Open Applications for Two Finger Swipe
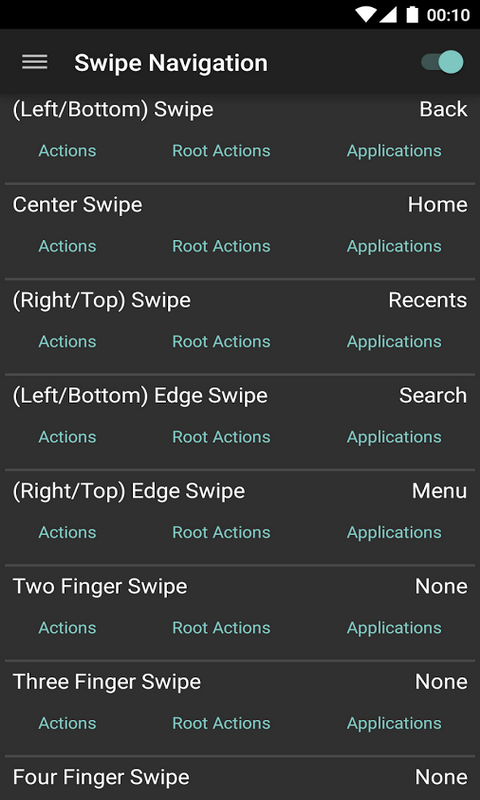Viewport: 480px width, 800px height. click(x=394, y=628)
